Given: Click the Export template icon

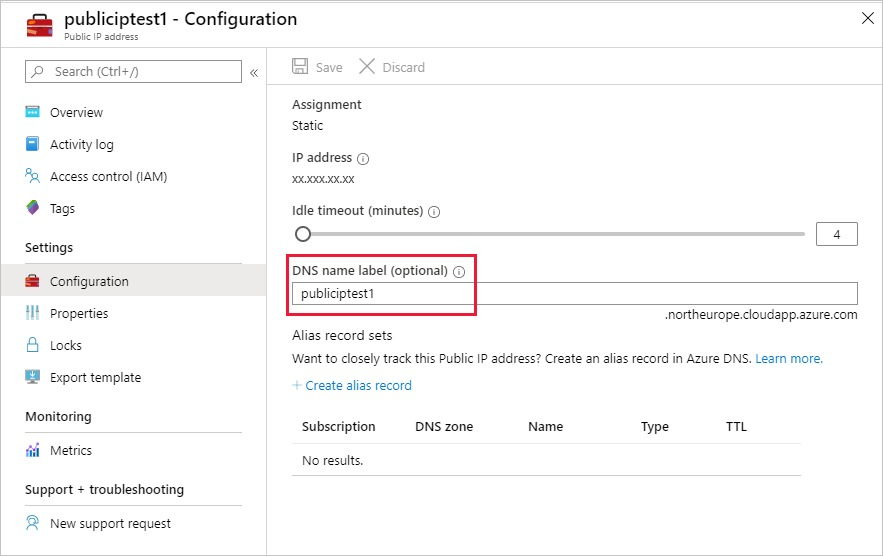Looking at the screenshot, I should (x=32, y=377).
